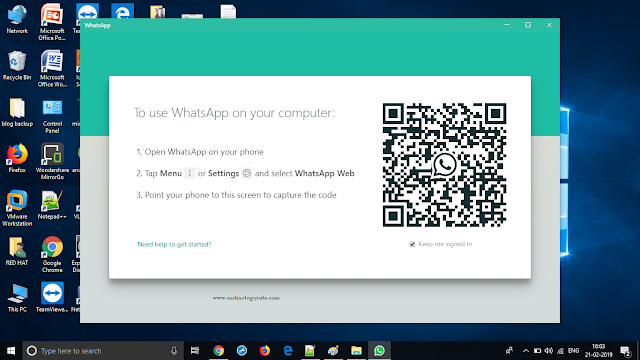
Task: Select the Recycle Bin desktop icon
Action: click(17, 65)
